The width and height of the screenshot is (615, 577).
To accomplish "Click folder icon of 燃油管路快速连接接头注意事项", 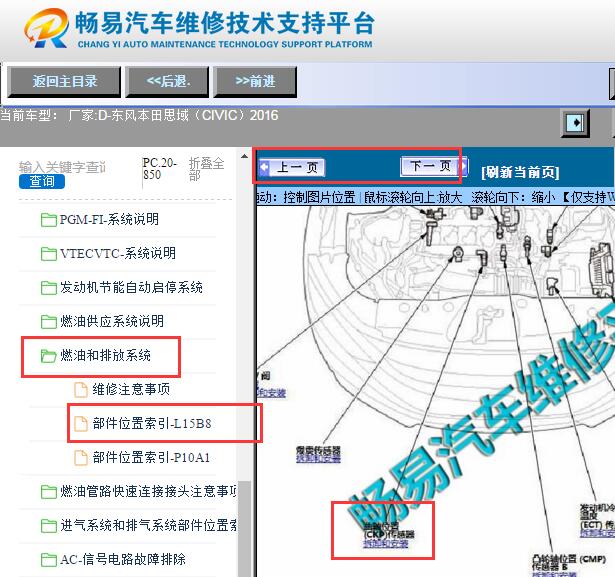I will coord(49,492).
